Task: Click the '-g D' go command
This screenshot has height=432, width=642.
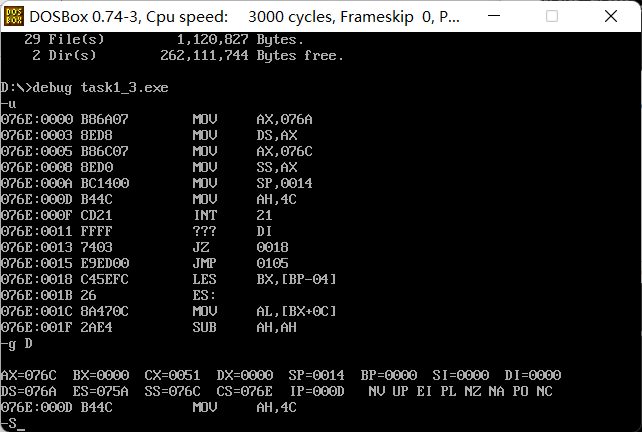Action: click(x=16, y=344)
